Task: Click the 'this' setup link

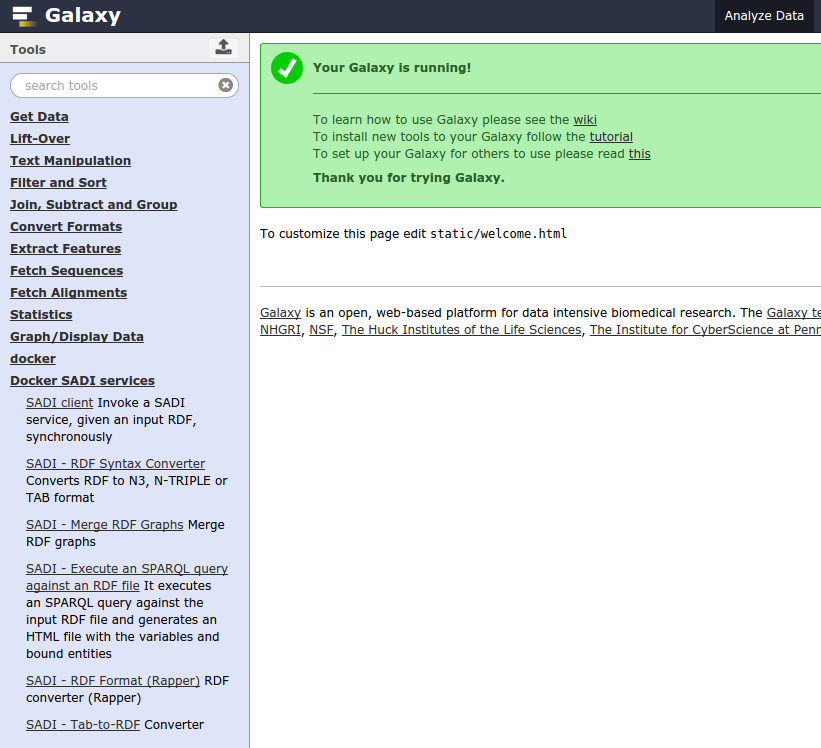Action: tap(639, 154)
